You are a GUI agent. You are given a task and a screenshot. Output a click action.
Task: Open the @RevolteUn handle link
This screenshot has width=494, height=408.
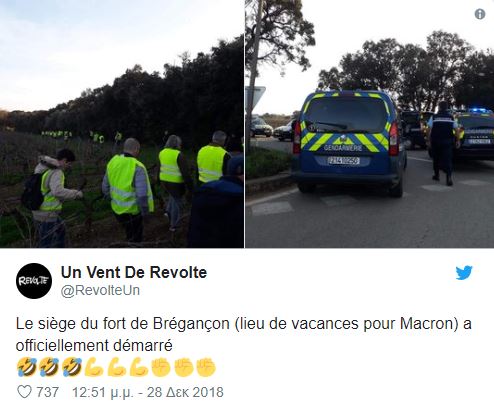click(100, 290)
